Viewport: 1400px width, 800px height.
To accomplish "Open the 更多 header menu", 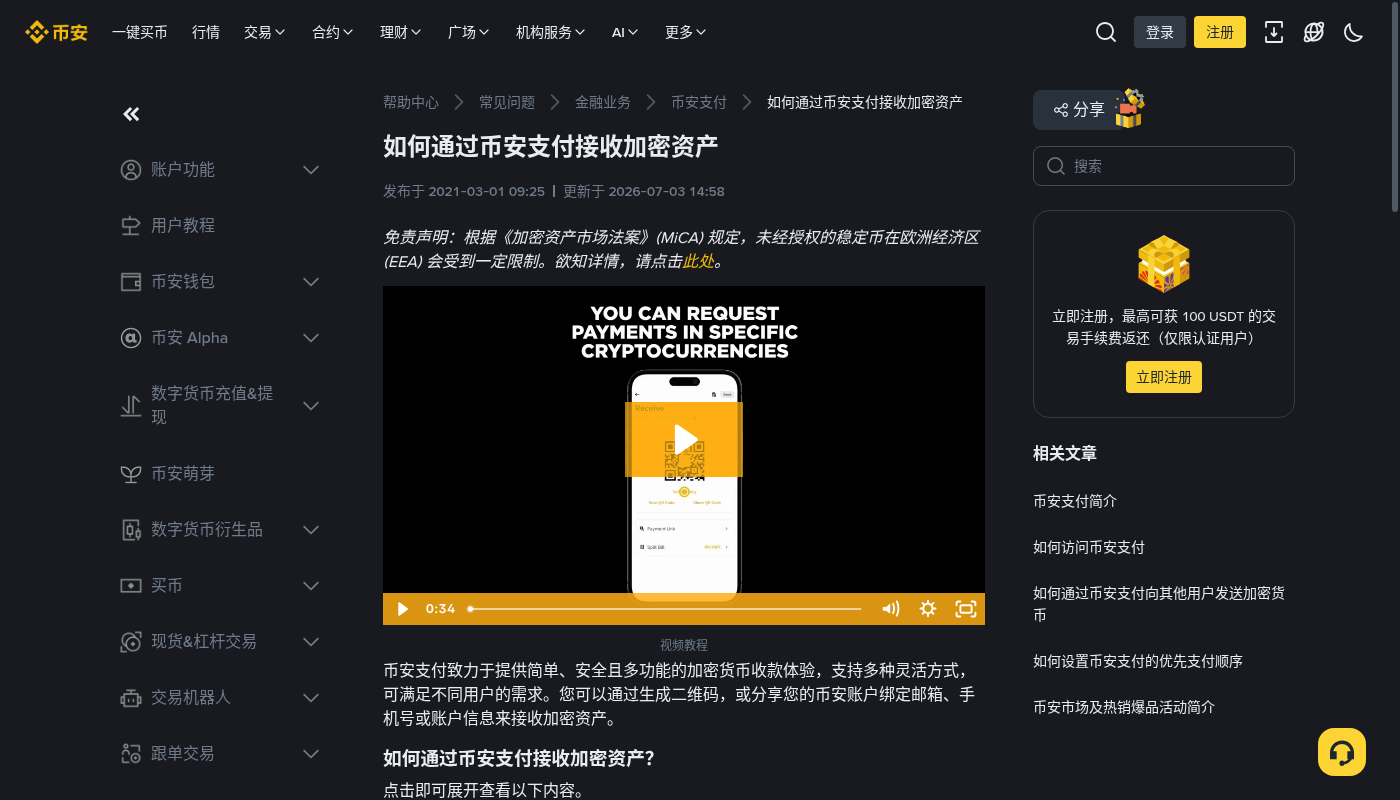I will coord(686,32).
